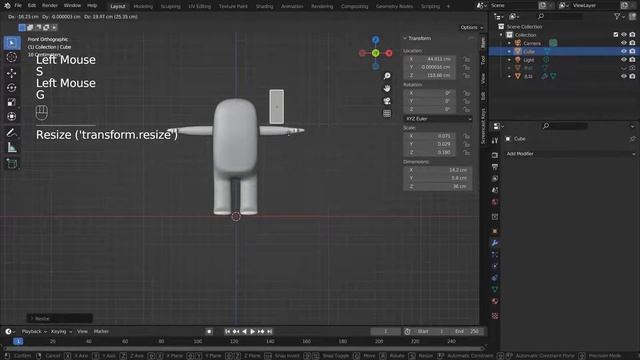Open the Render properties tab icon

495,155
